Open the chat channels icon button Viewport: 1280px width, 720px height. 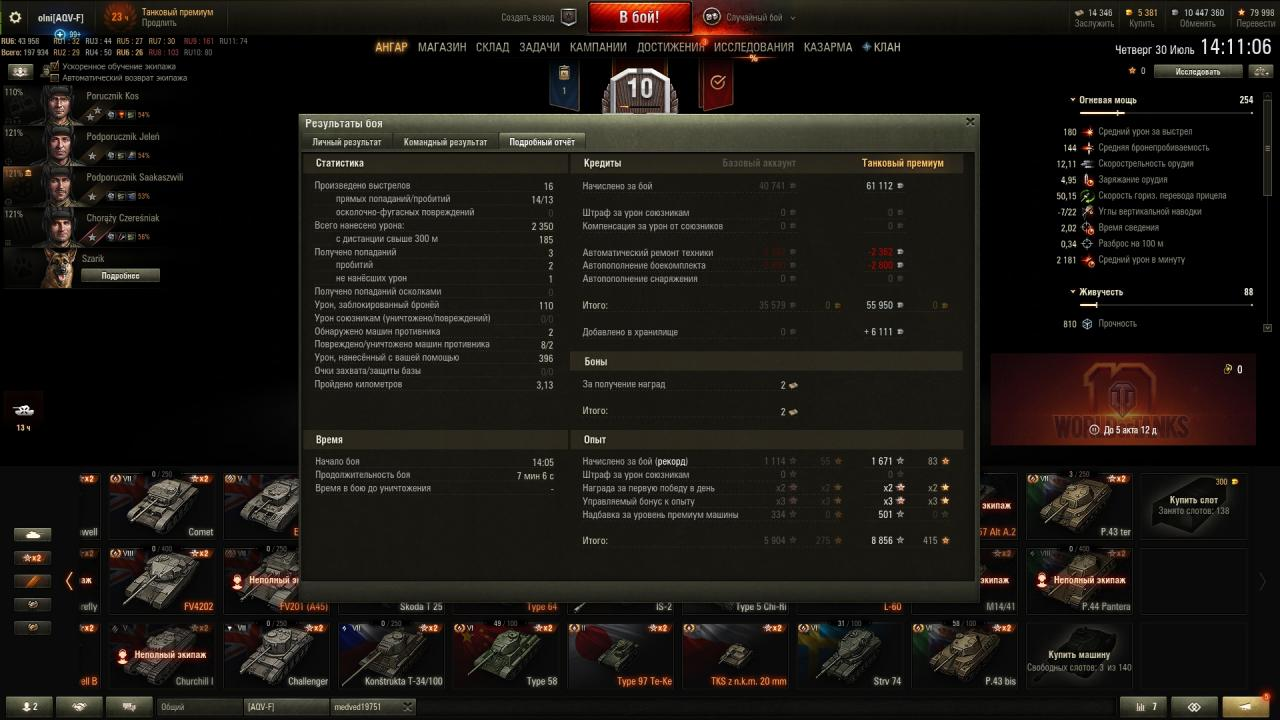129,706
